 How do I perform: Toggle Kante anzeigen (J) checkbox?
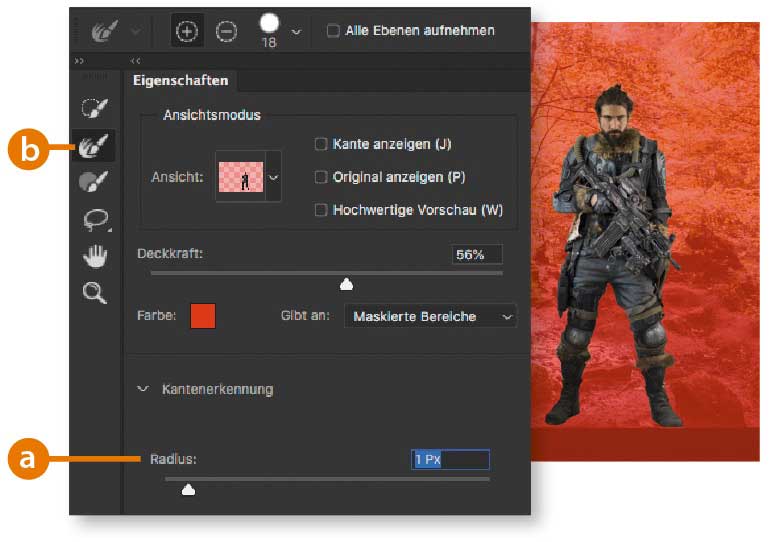pyautogui.click(x=321, y=144)
